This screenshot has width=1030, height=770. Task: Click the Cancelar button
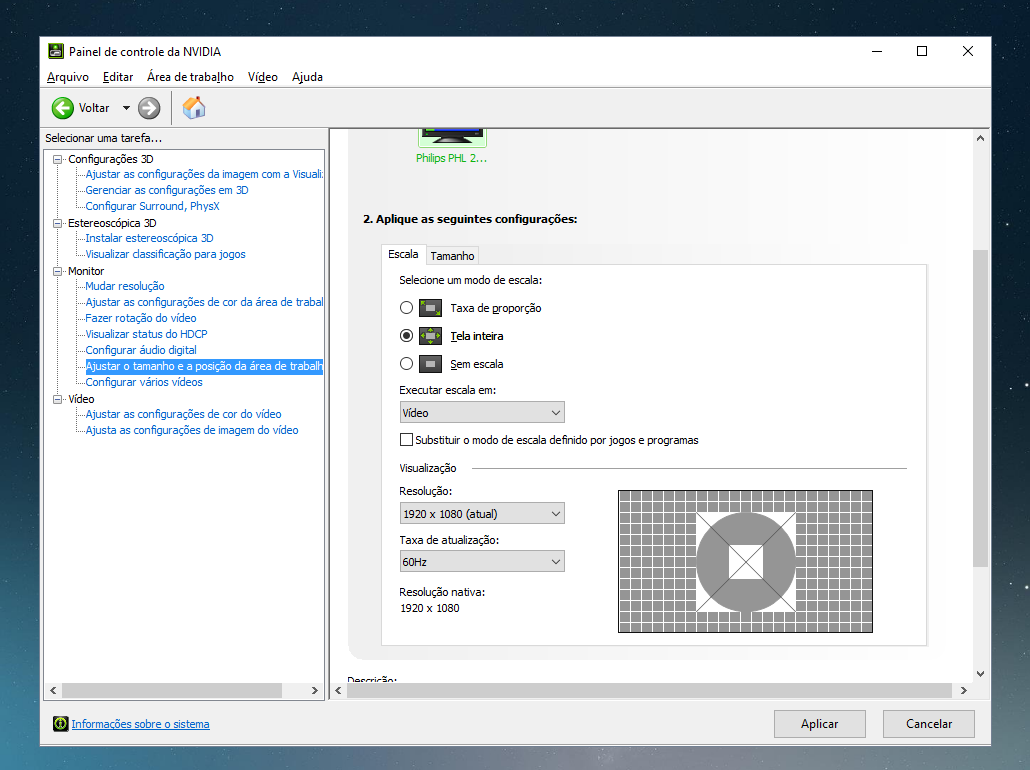(x=928, y=723)
